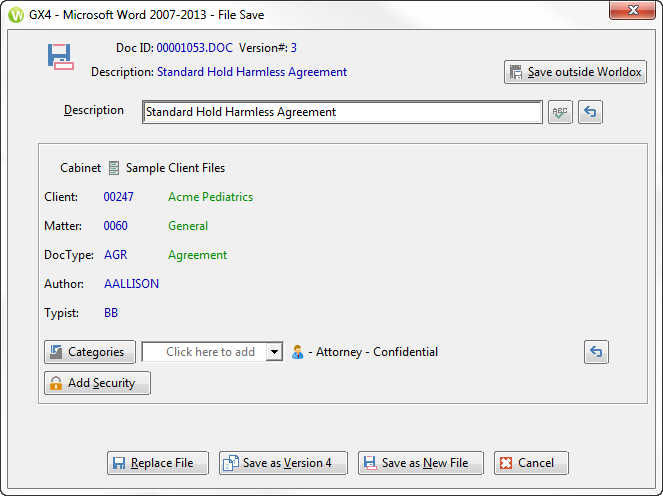This screenshot has width=663, height=496.
Task: Click the spell check ABC icon button
Action: 560,112
